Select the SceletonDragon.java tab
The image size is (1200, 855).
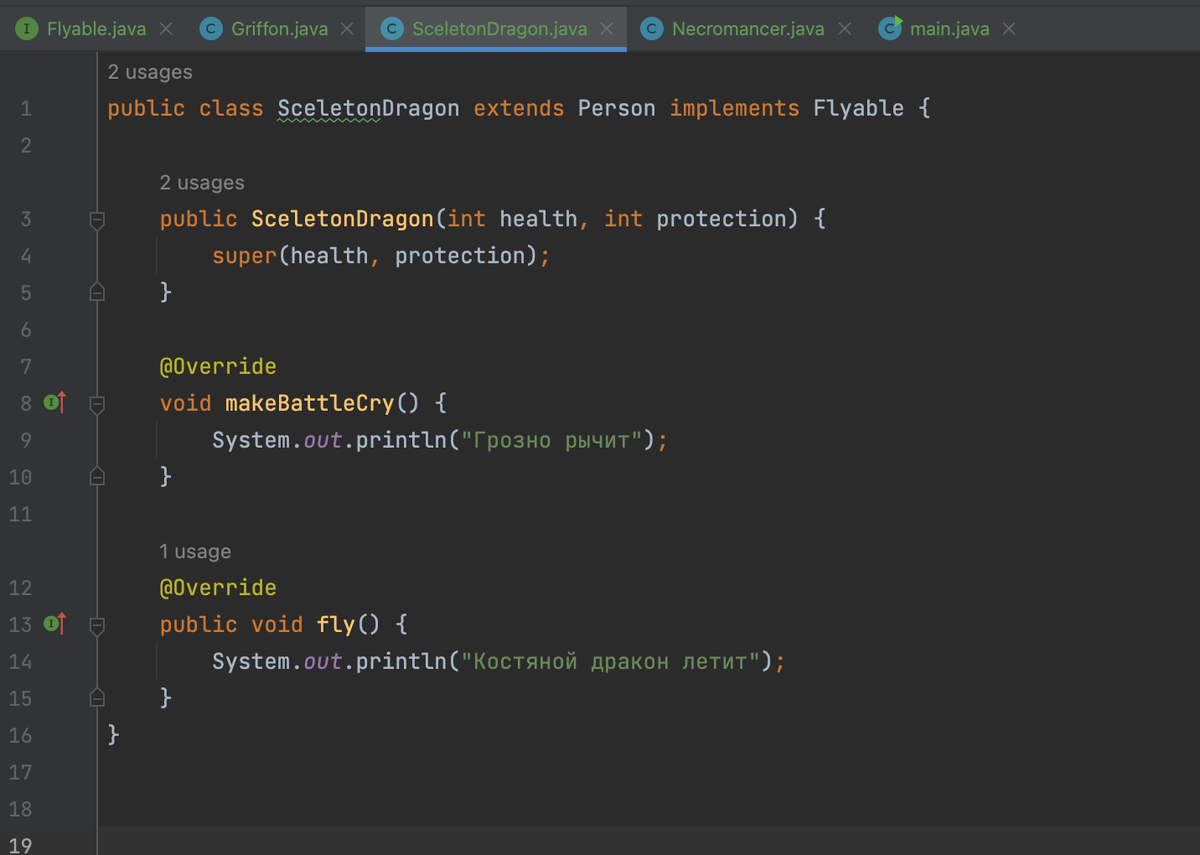coord(499,29)
